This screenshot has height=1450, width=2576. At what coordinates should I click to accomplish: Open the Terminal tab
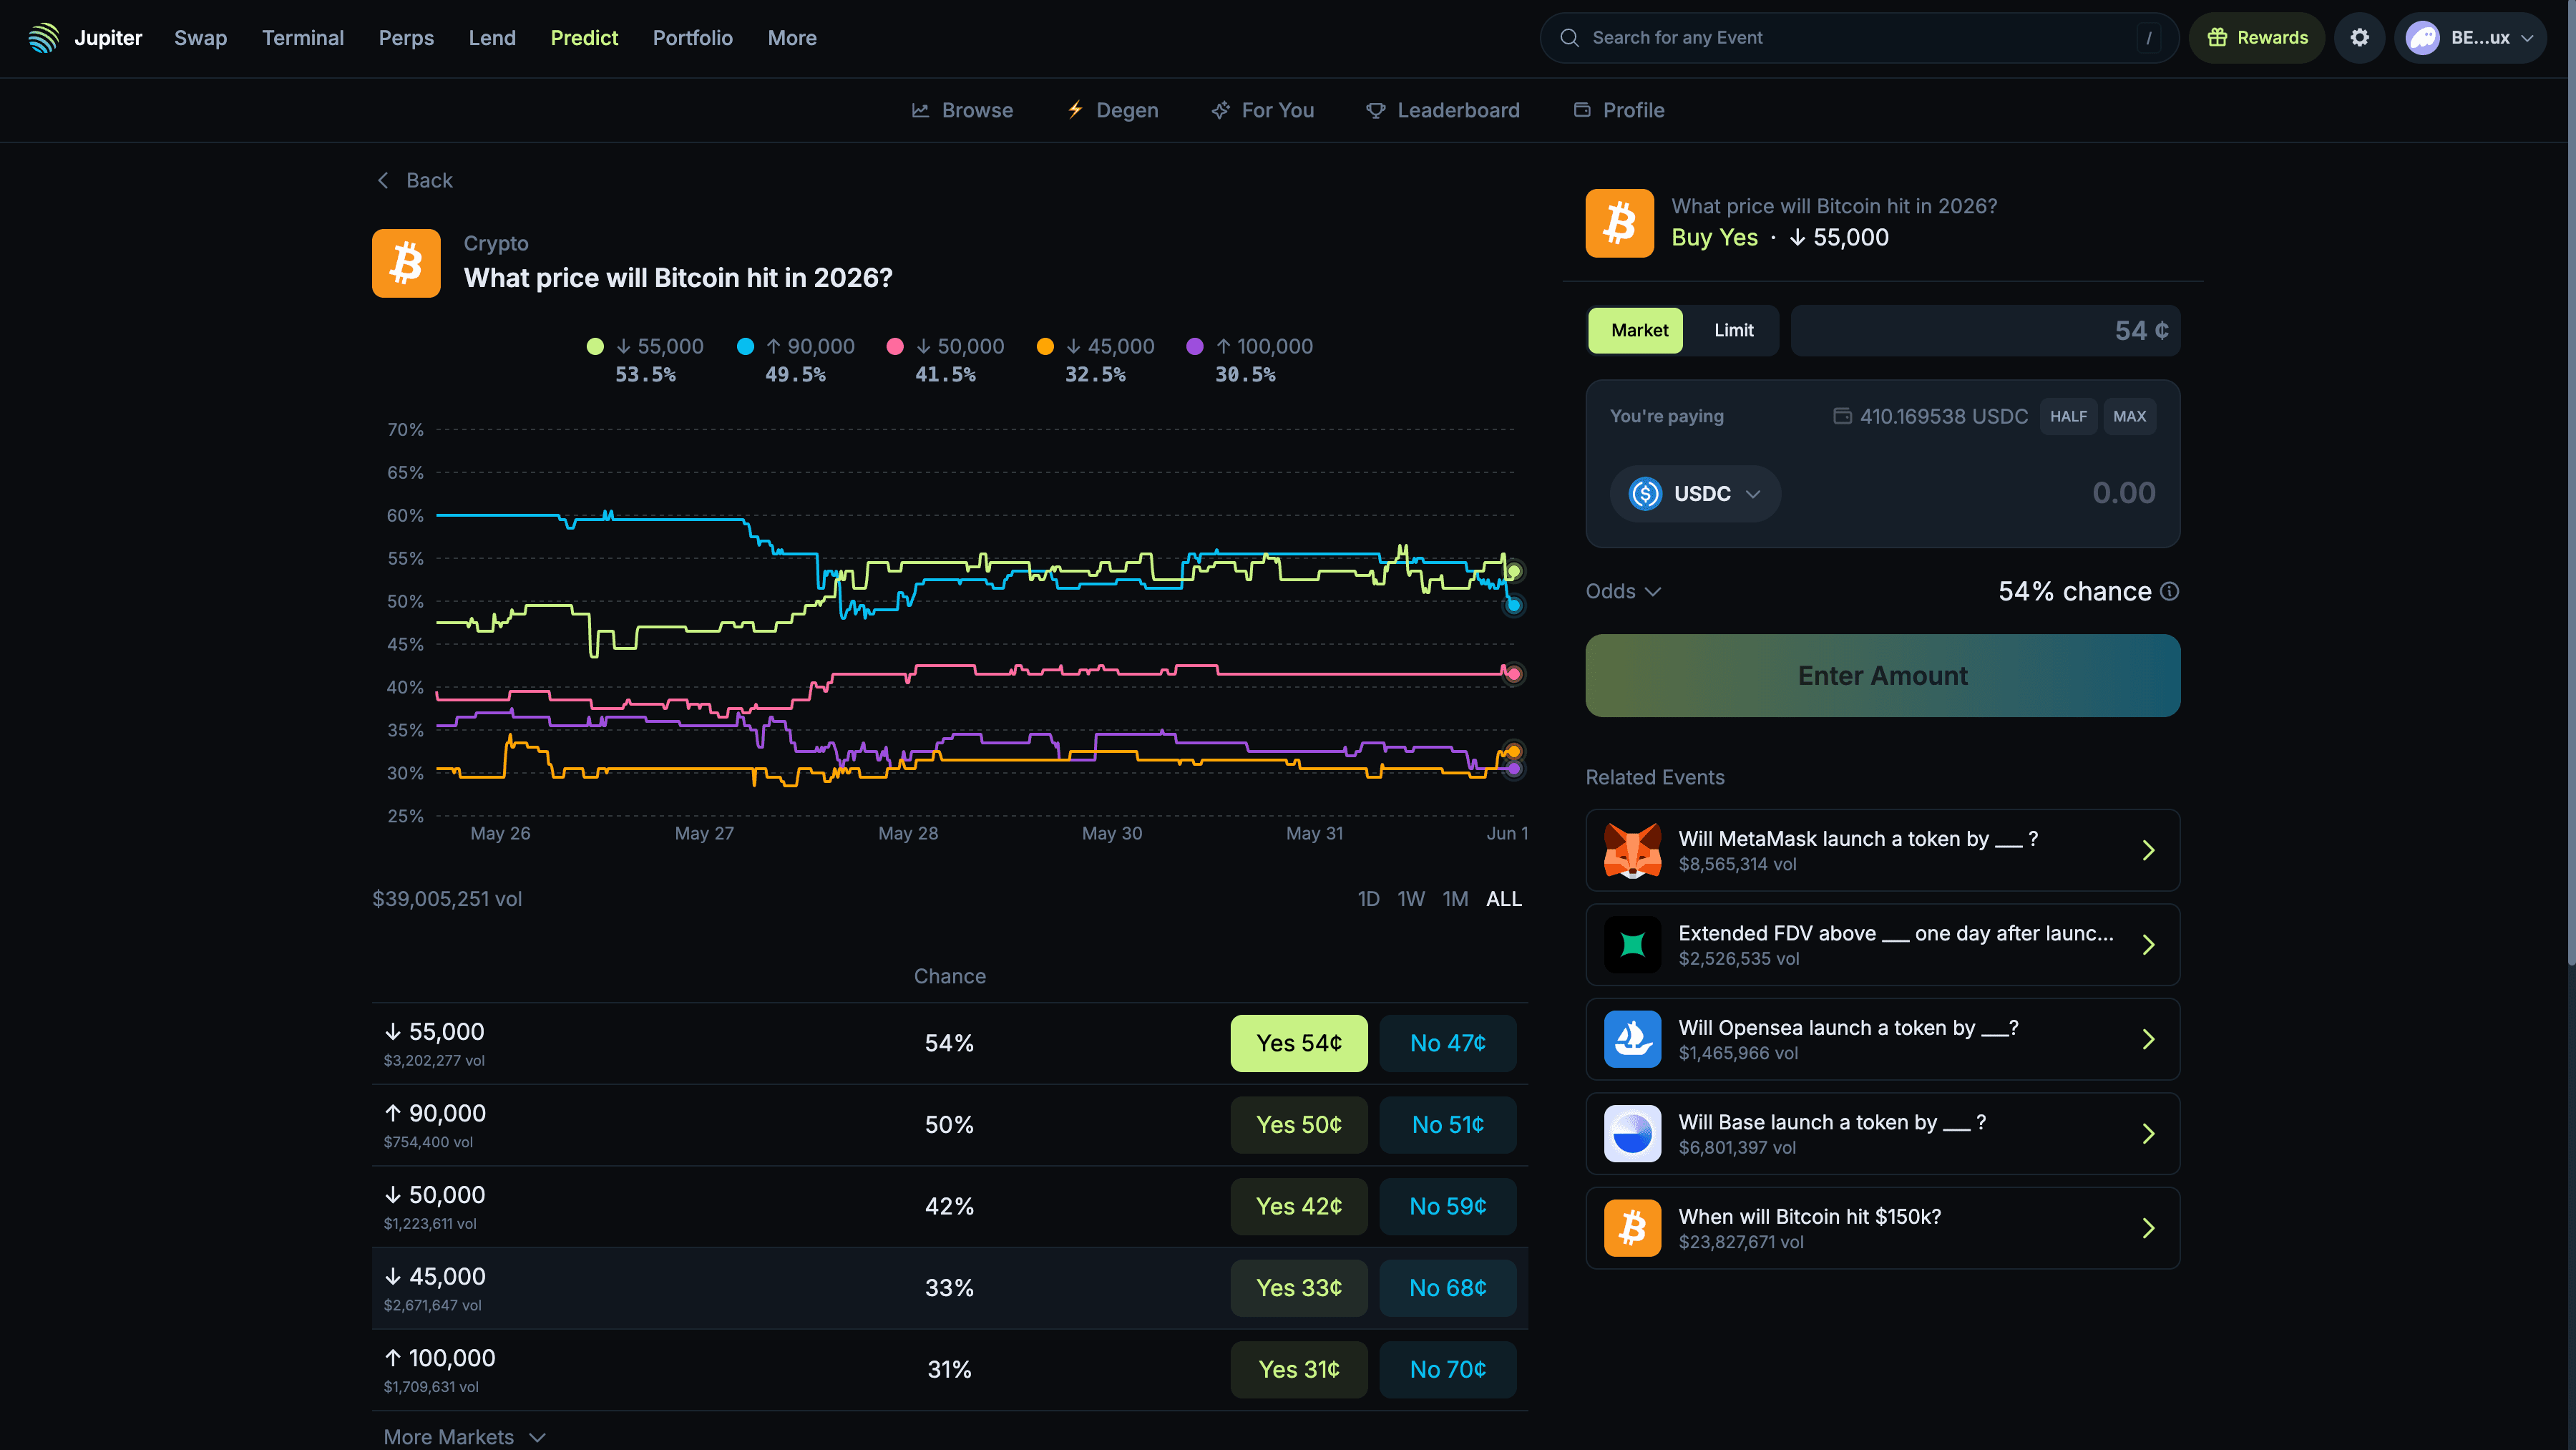[x=303, y=38]
